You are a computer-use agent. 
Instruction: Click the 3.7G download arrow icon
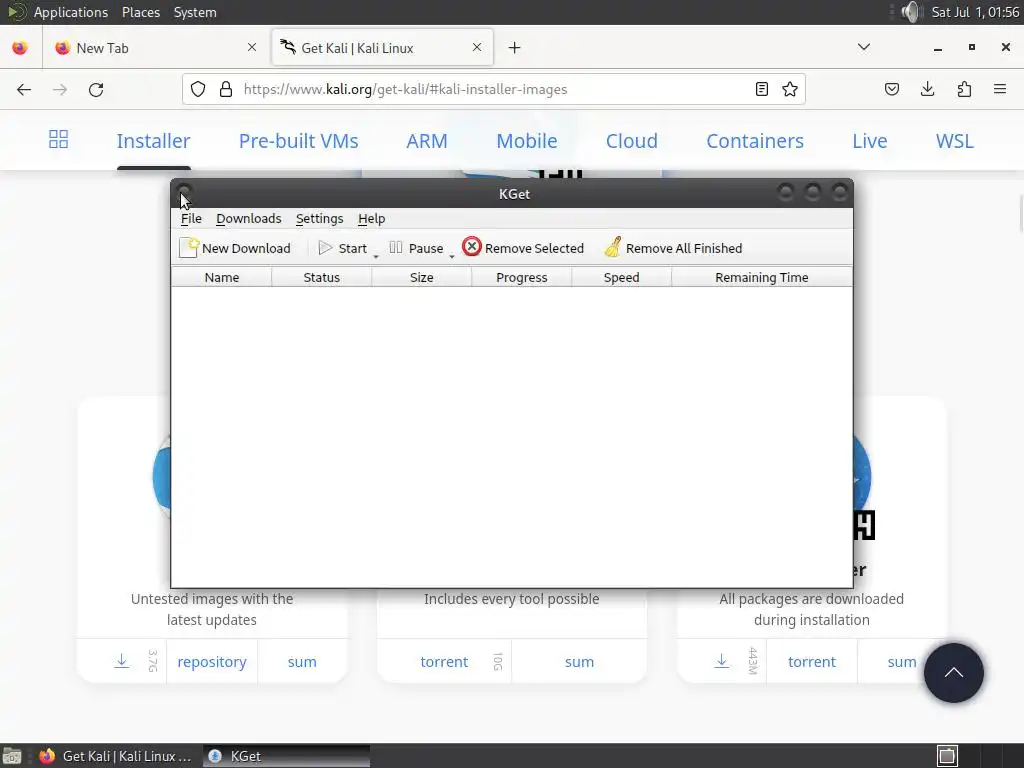121,661
